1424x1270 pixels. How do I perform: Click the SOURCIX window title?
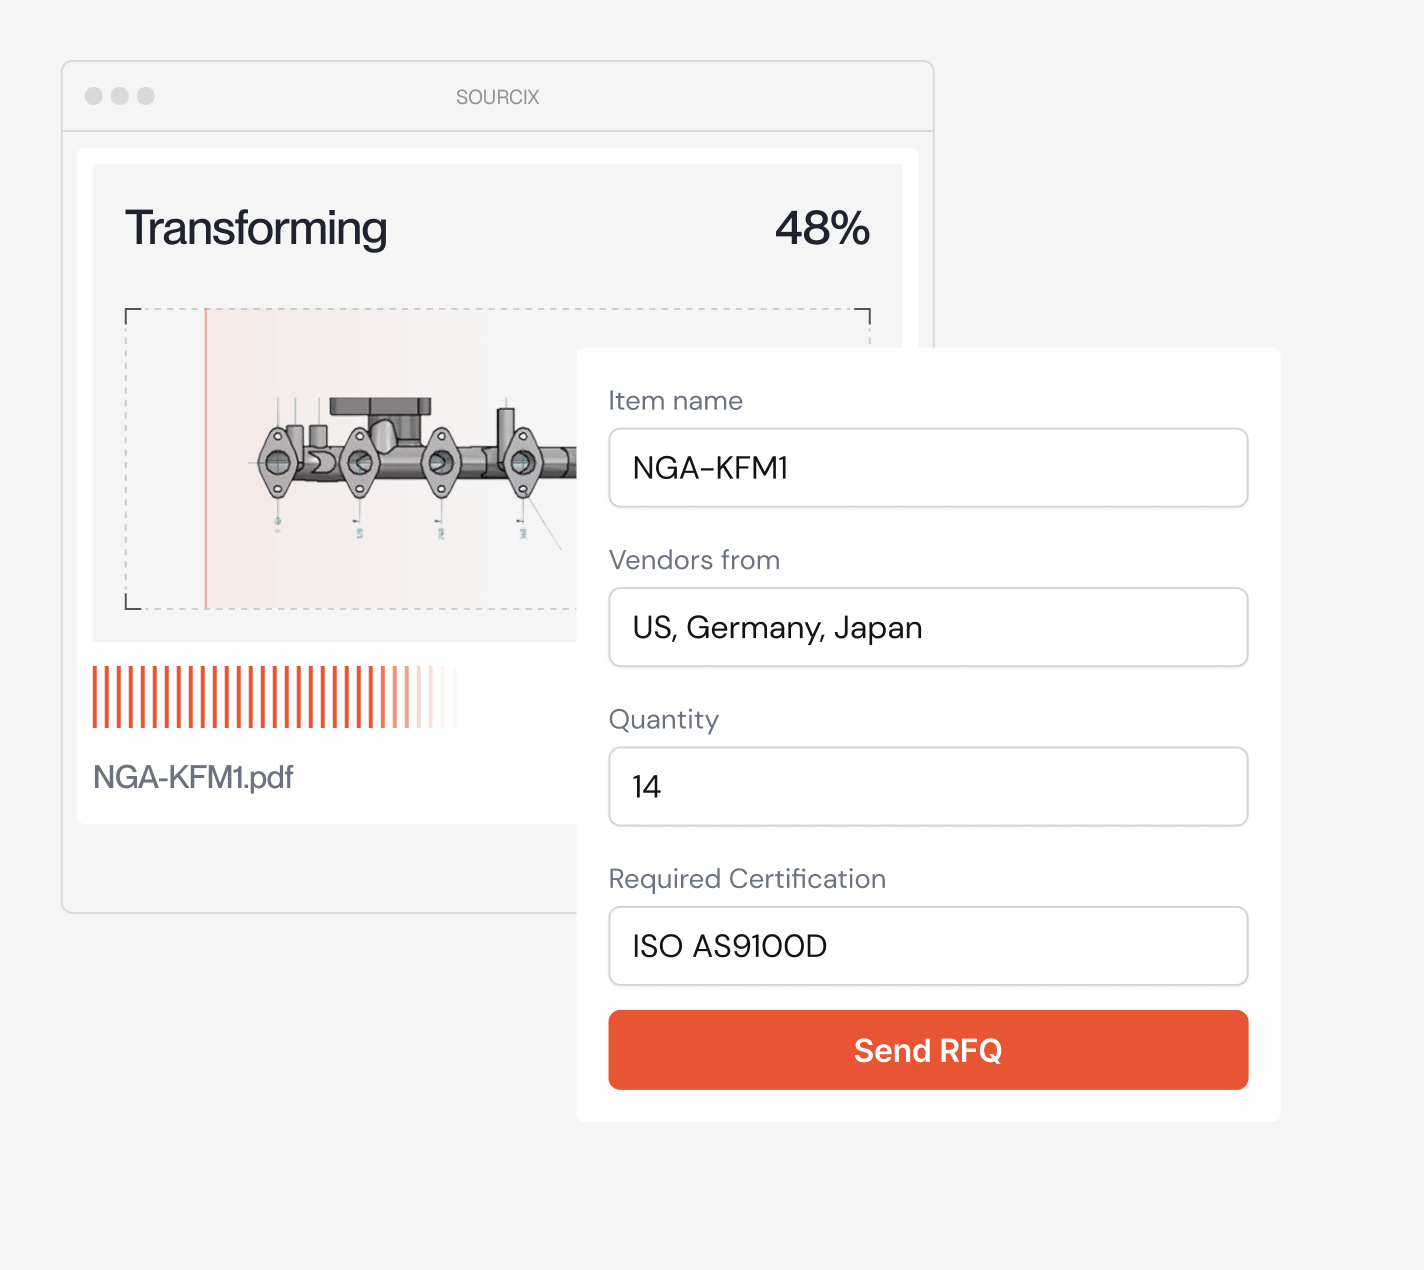(x=498, y=97)
